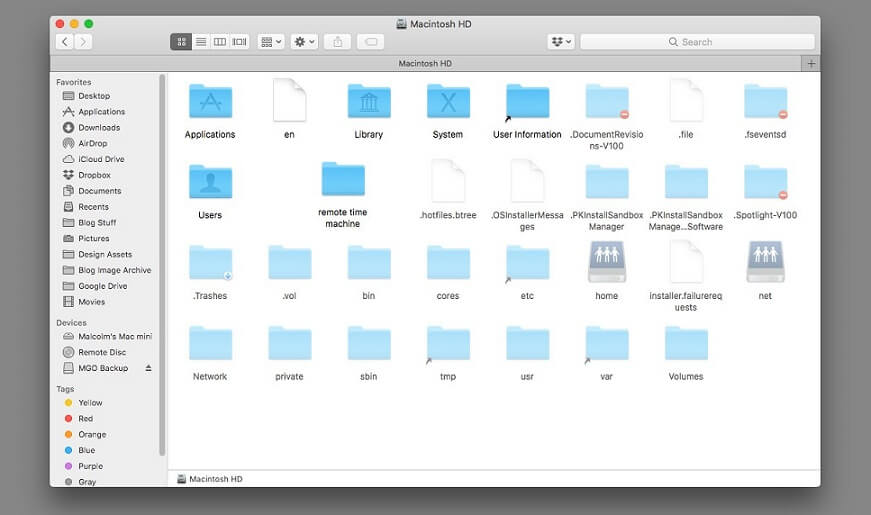The width and height of the screenshot is (871, 515).
Task: Open the Dropbox toolbar dropdown
Action: click(x=561, y=42)
